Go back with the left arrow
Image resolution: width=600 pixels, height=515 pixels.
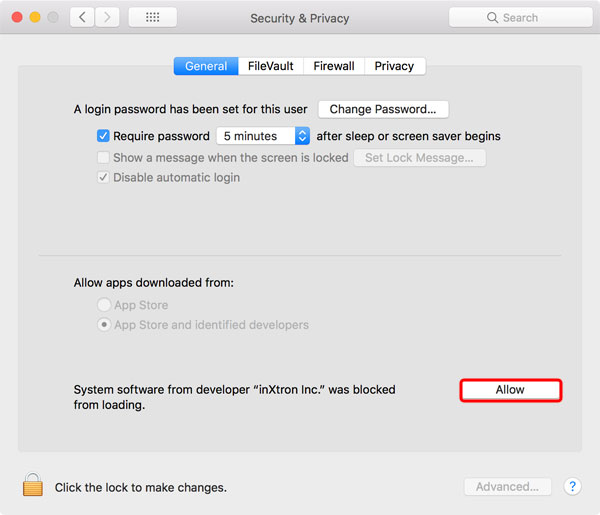coord(81,18)
